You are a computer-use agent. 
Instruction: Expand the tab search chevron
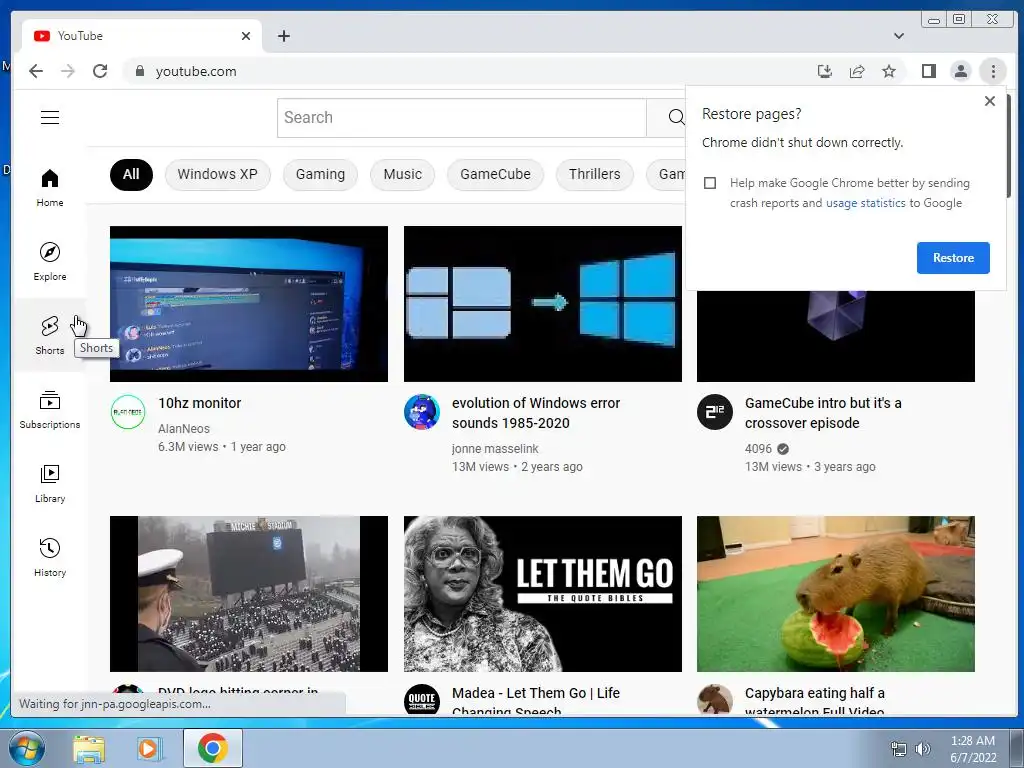899,36
